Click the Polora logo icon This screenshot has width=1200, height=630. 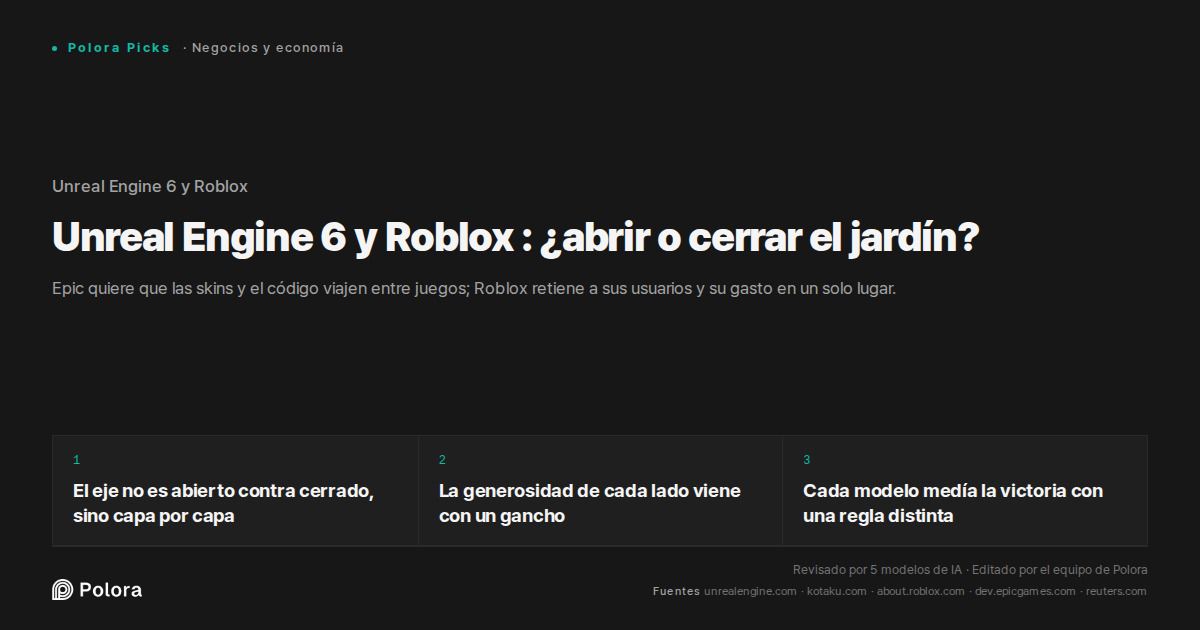pyautogui.click(x=62, y=590)
